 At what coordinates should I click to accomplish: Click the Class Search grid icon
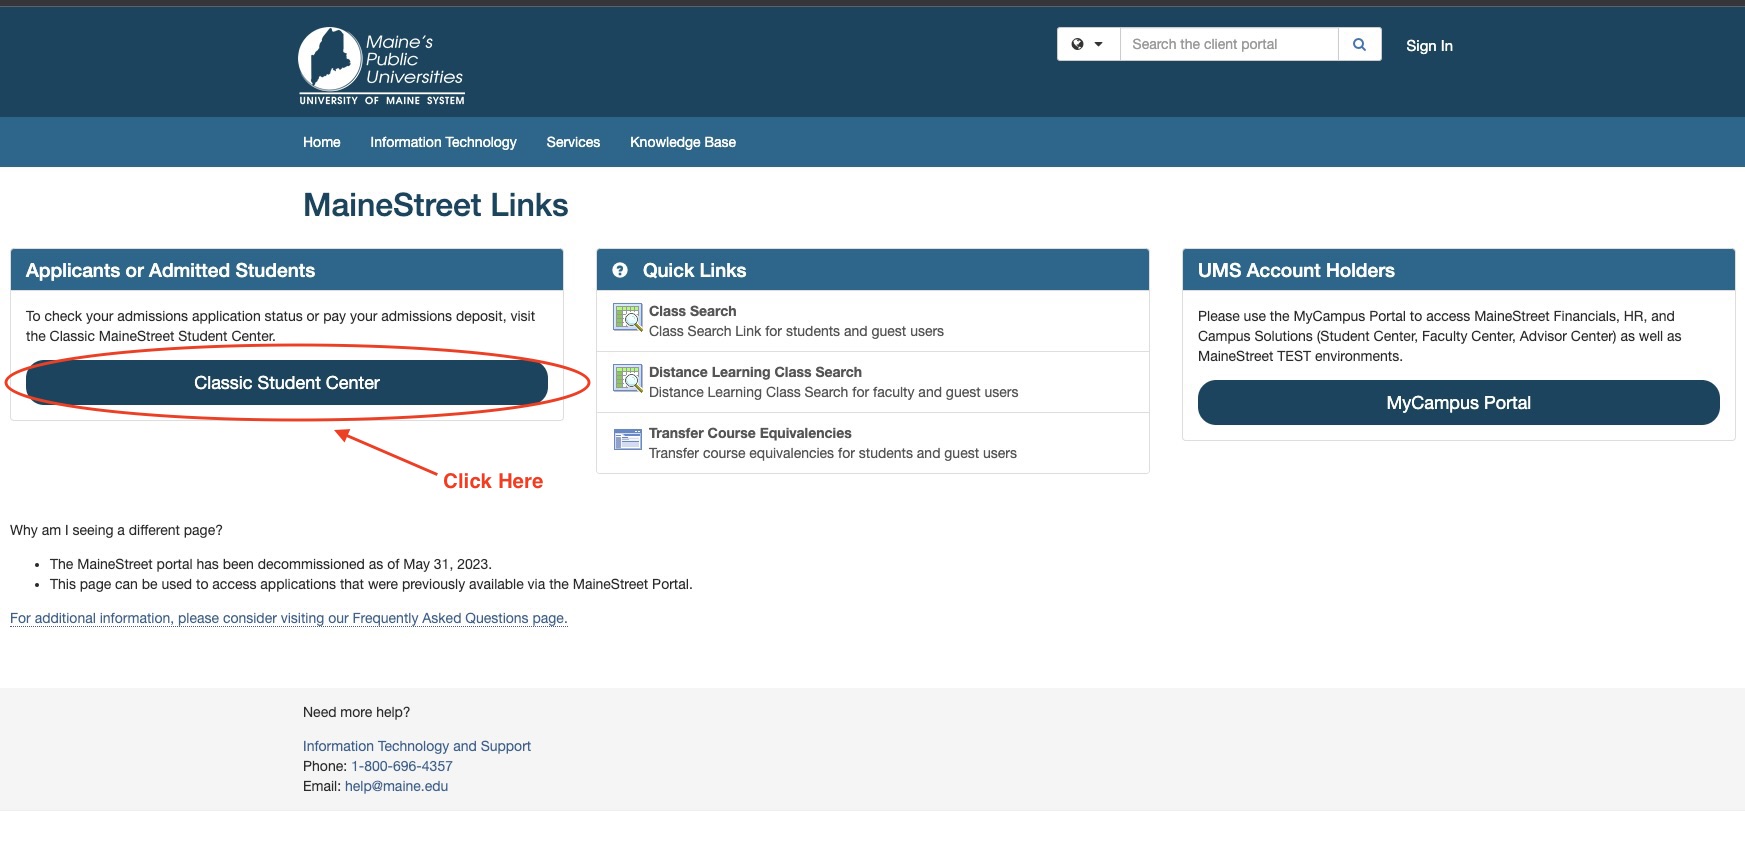coord(627,318)
